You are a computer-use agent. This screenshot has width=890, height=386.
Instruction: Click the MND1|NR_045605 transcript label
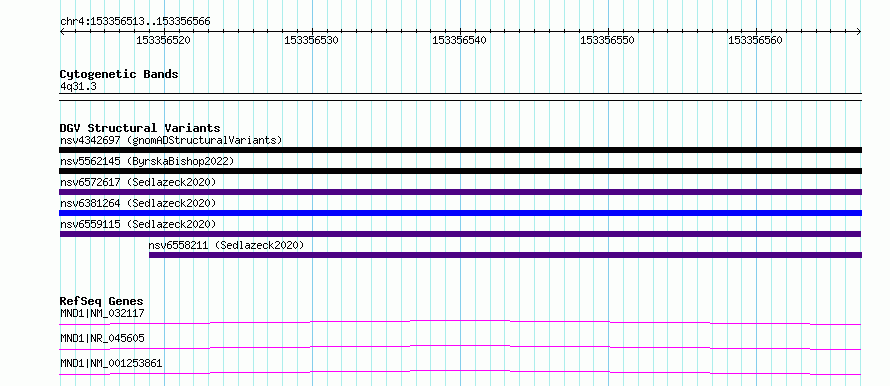(102, 338)
